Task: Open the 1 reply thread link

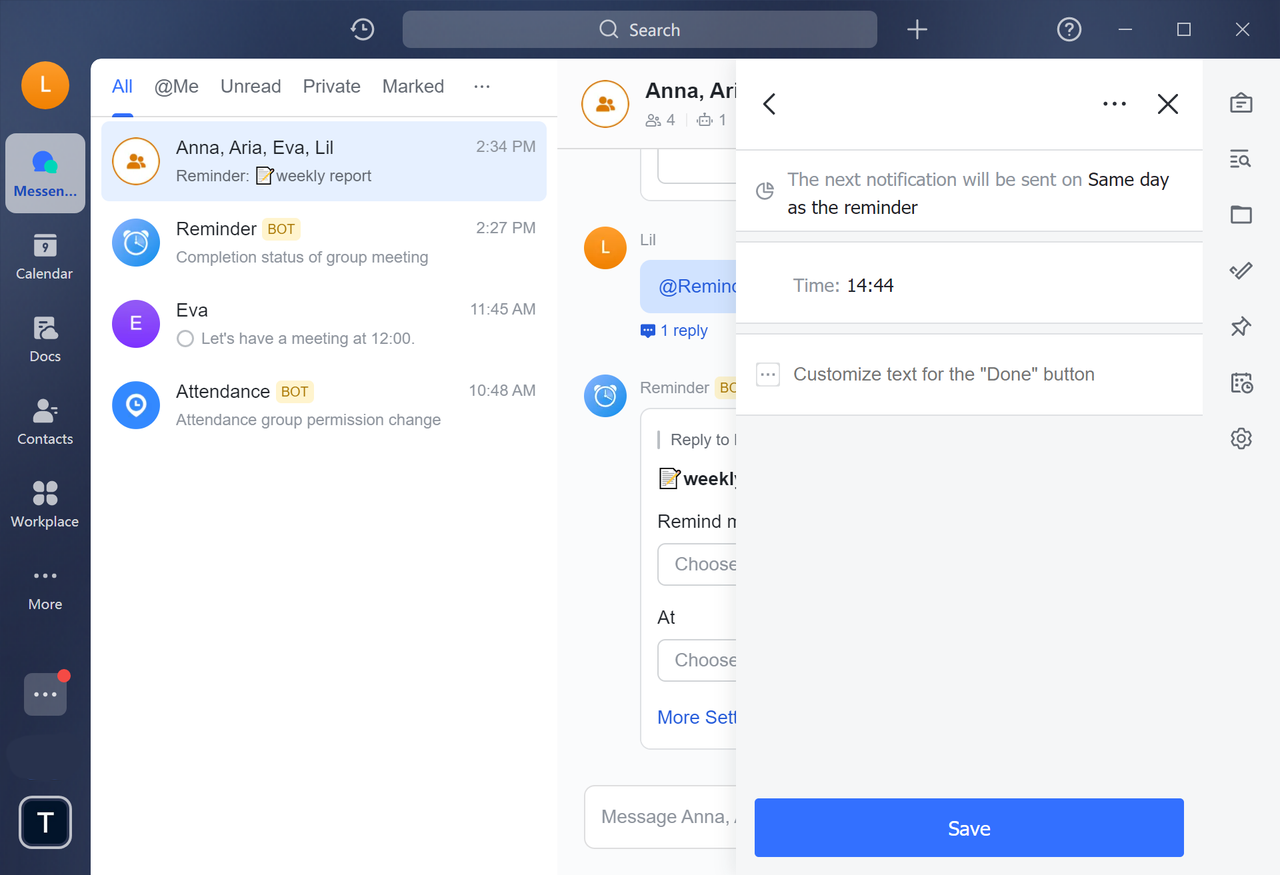Action: [675, 331]
